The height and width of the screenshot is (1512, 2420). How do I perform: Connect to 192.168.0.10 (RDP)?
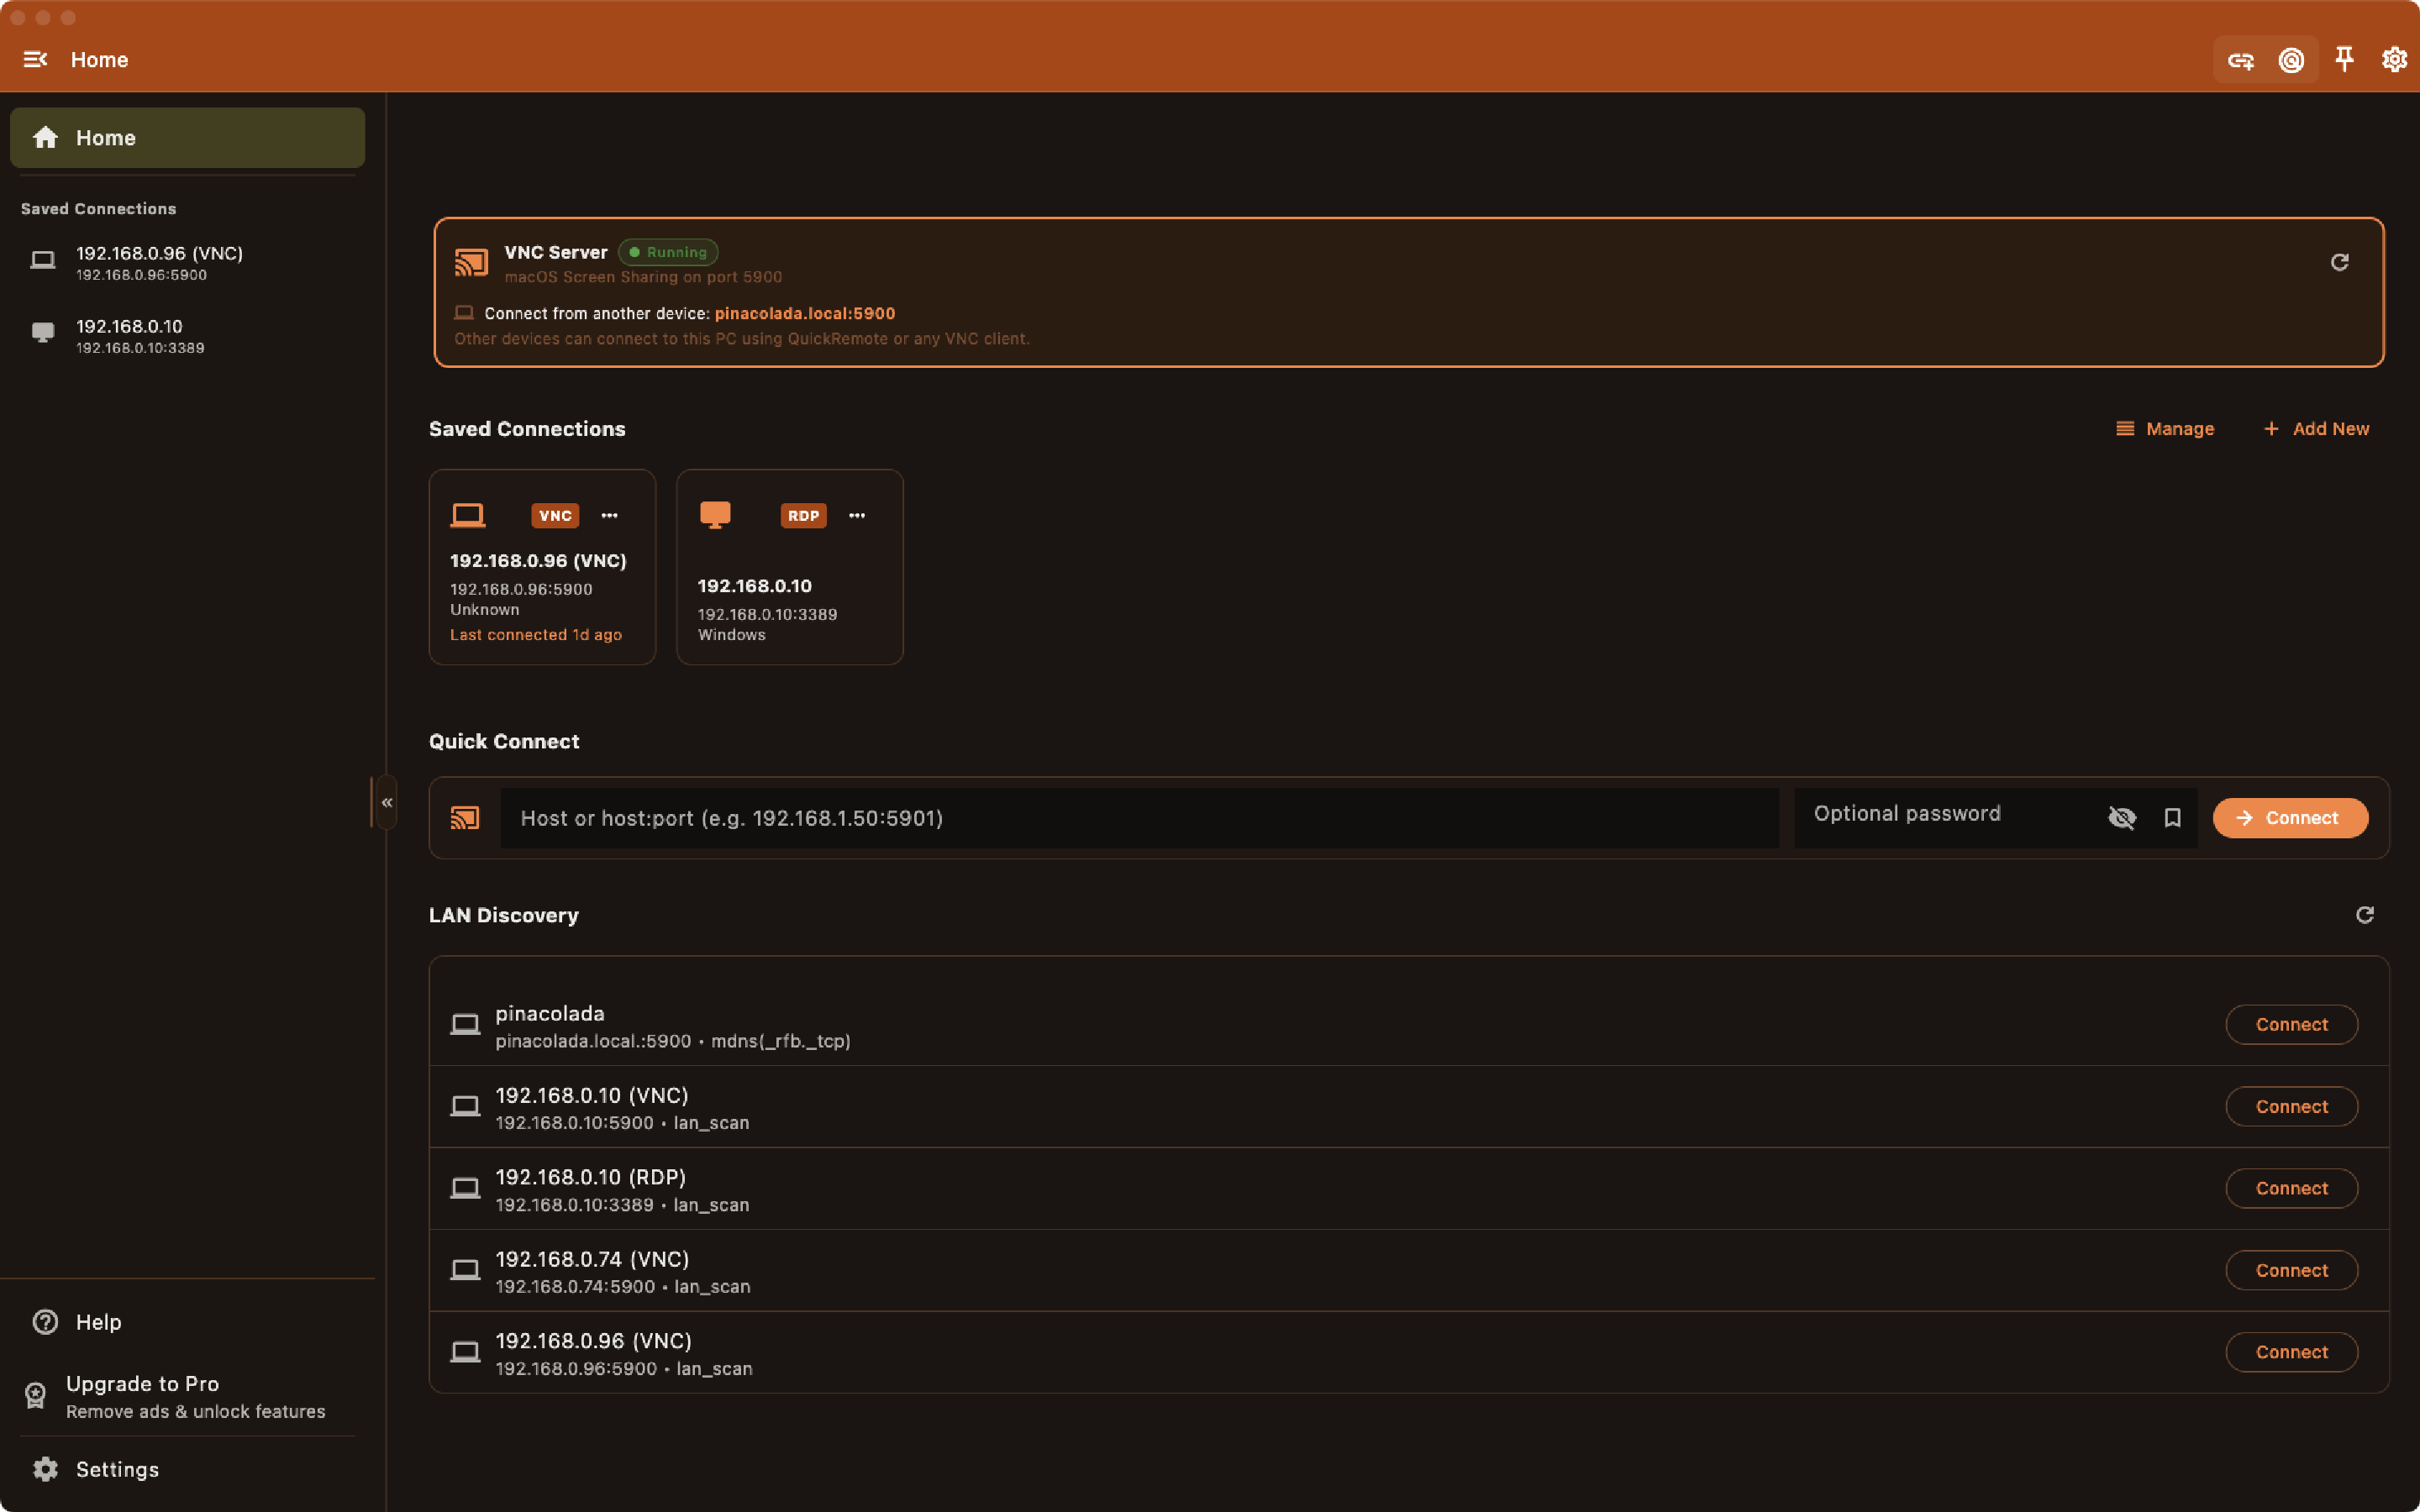pos(2291,1189)
